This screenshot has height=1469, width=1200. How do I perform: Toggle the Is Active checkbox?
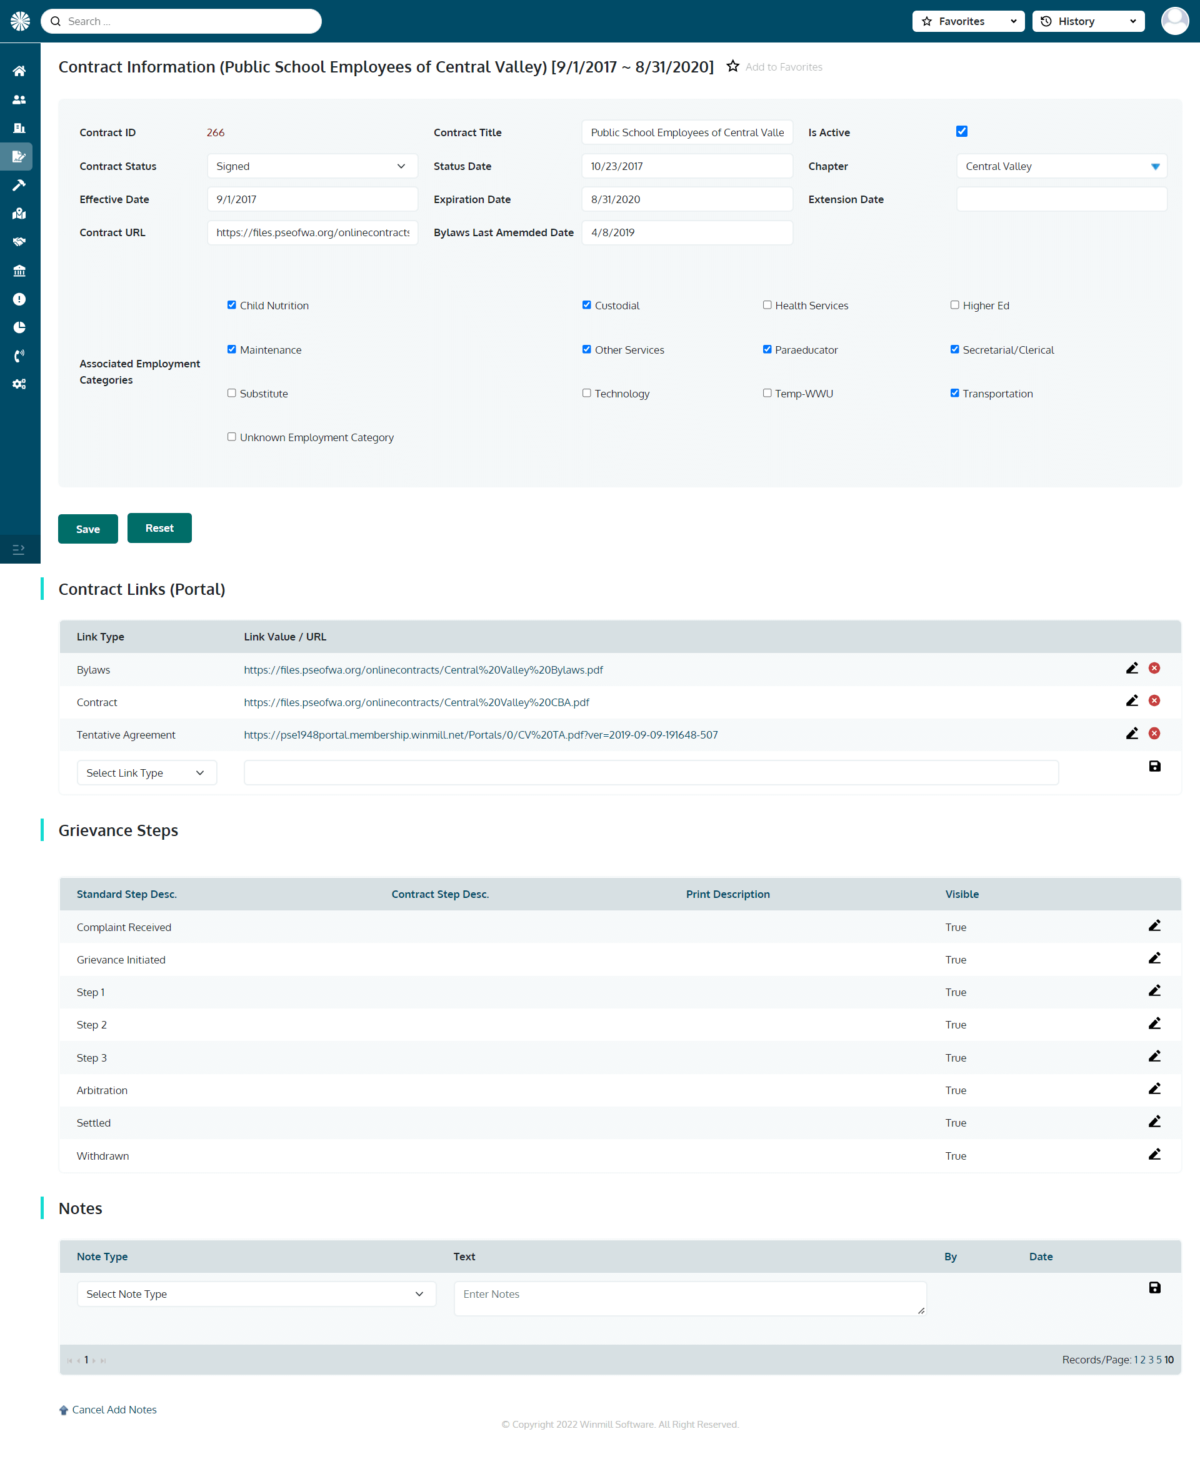962,131
